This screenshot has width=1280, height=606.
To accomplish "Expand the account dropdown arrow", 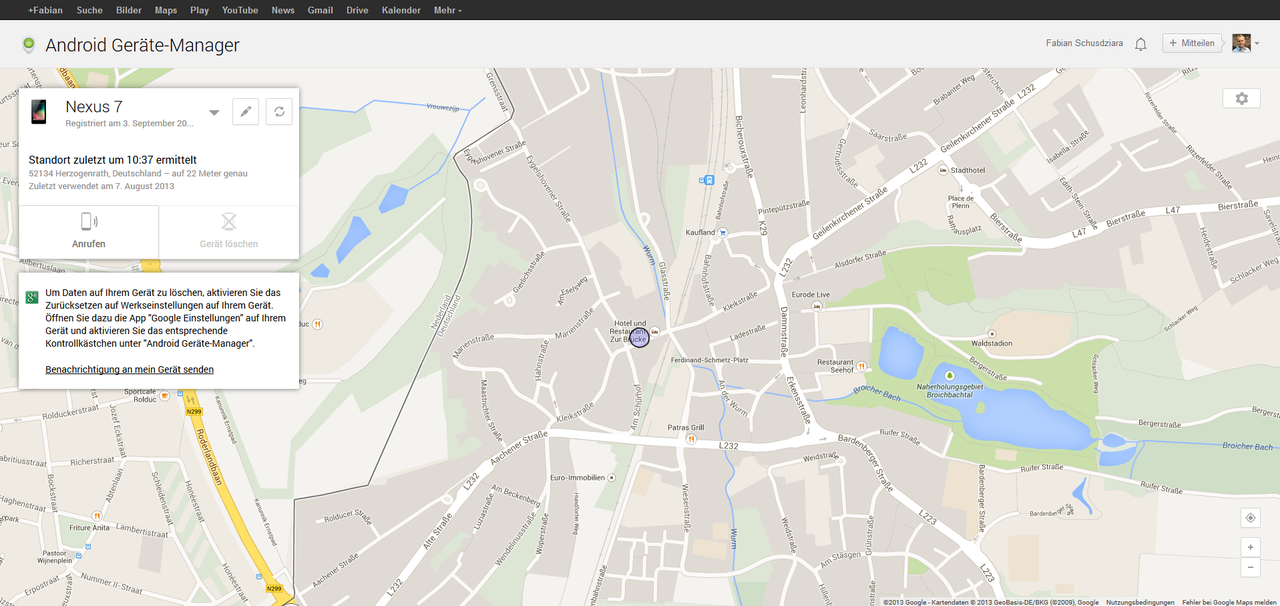I will click(x=1257, y=43).
